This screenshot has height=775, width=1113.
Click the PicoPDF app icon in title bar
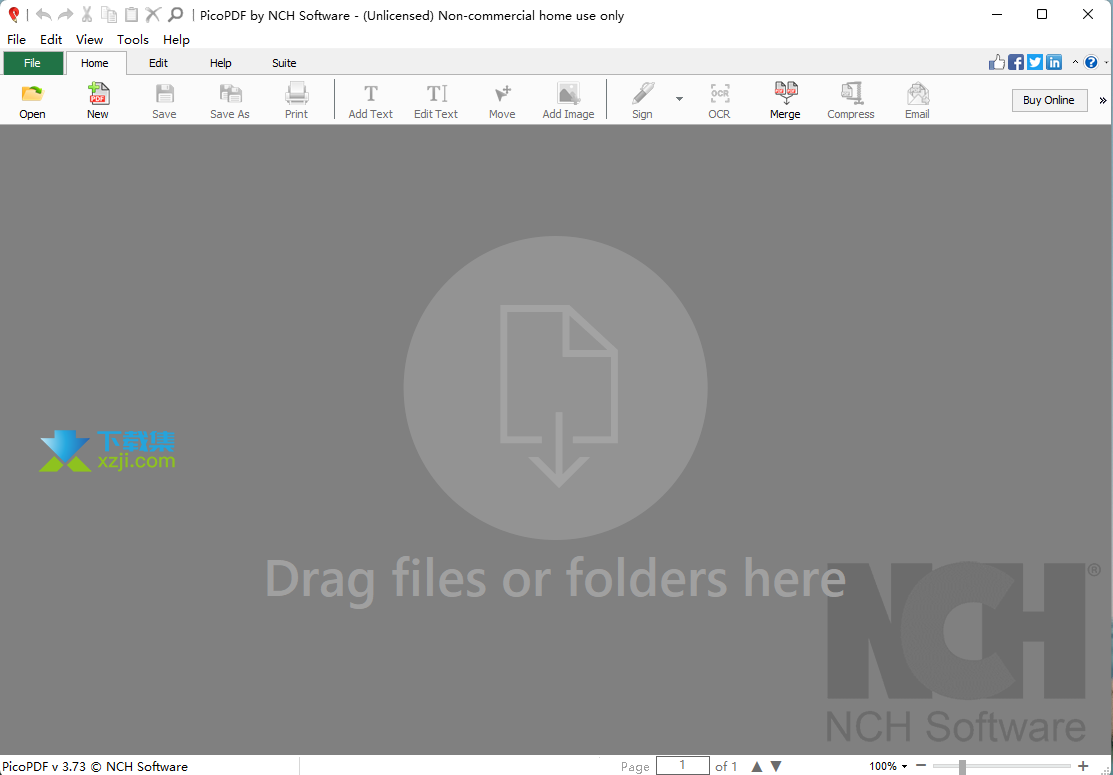(13, 14)
